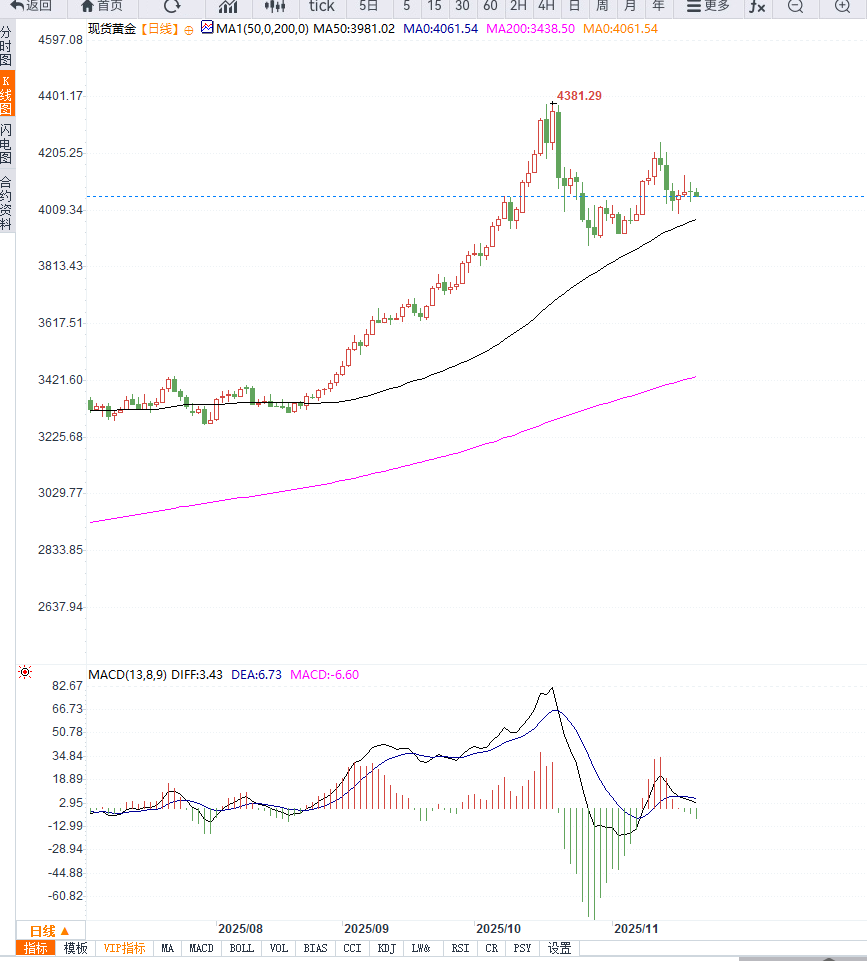This screenshot has height=961, width=867.
Task: Switch to the 分时图 side view
Action: [x=7, y=46]
